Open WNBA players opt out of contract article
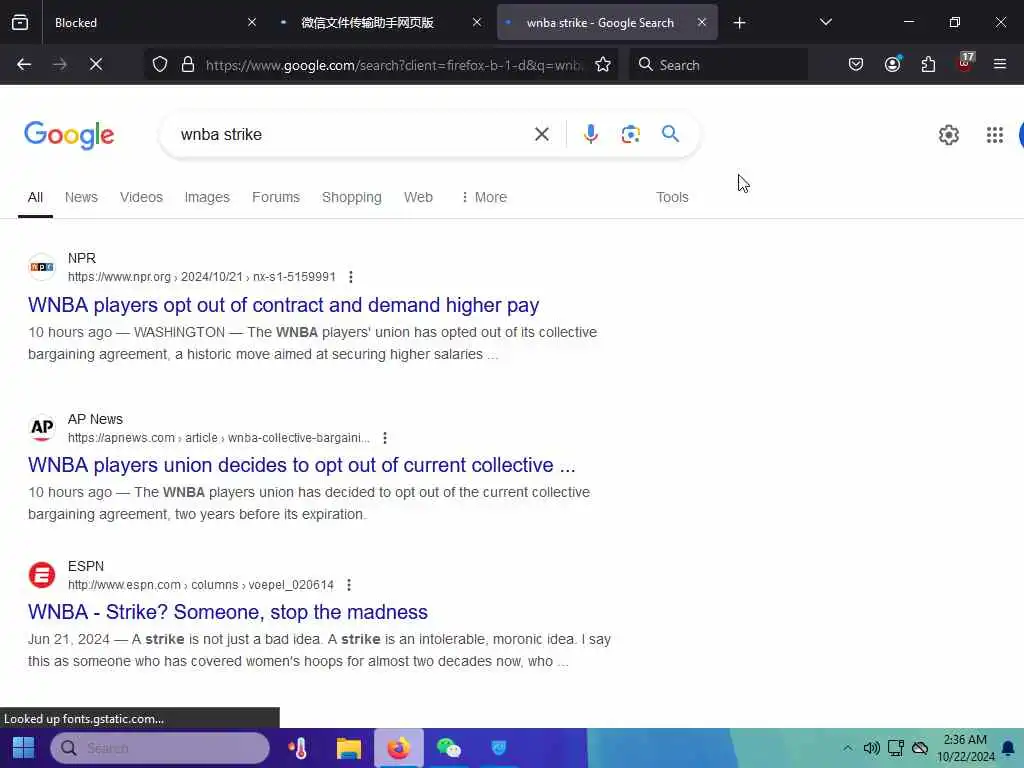 pyautogui.click(x=283, y=305)
